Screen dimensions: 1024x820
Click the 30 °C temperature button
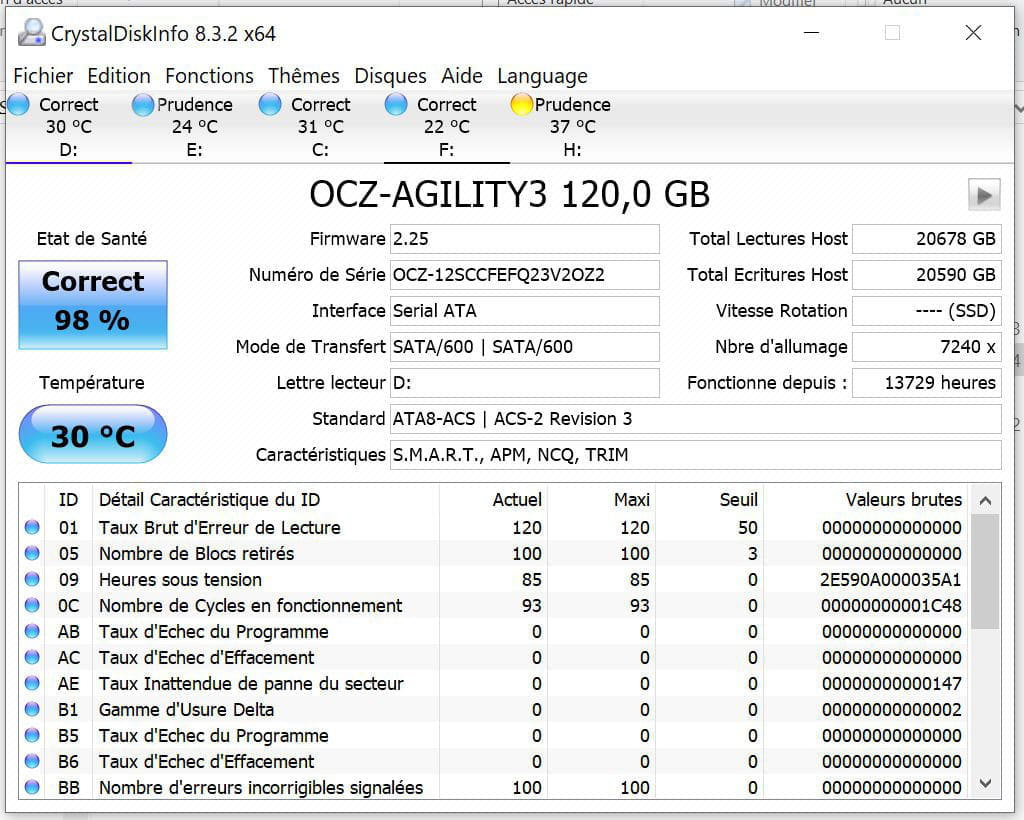pos(93,434)
